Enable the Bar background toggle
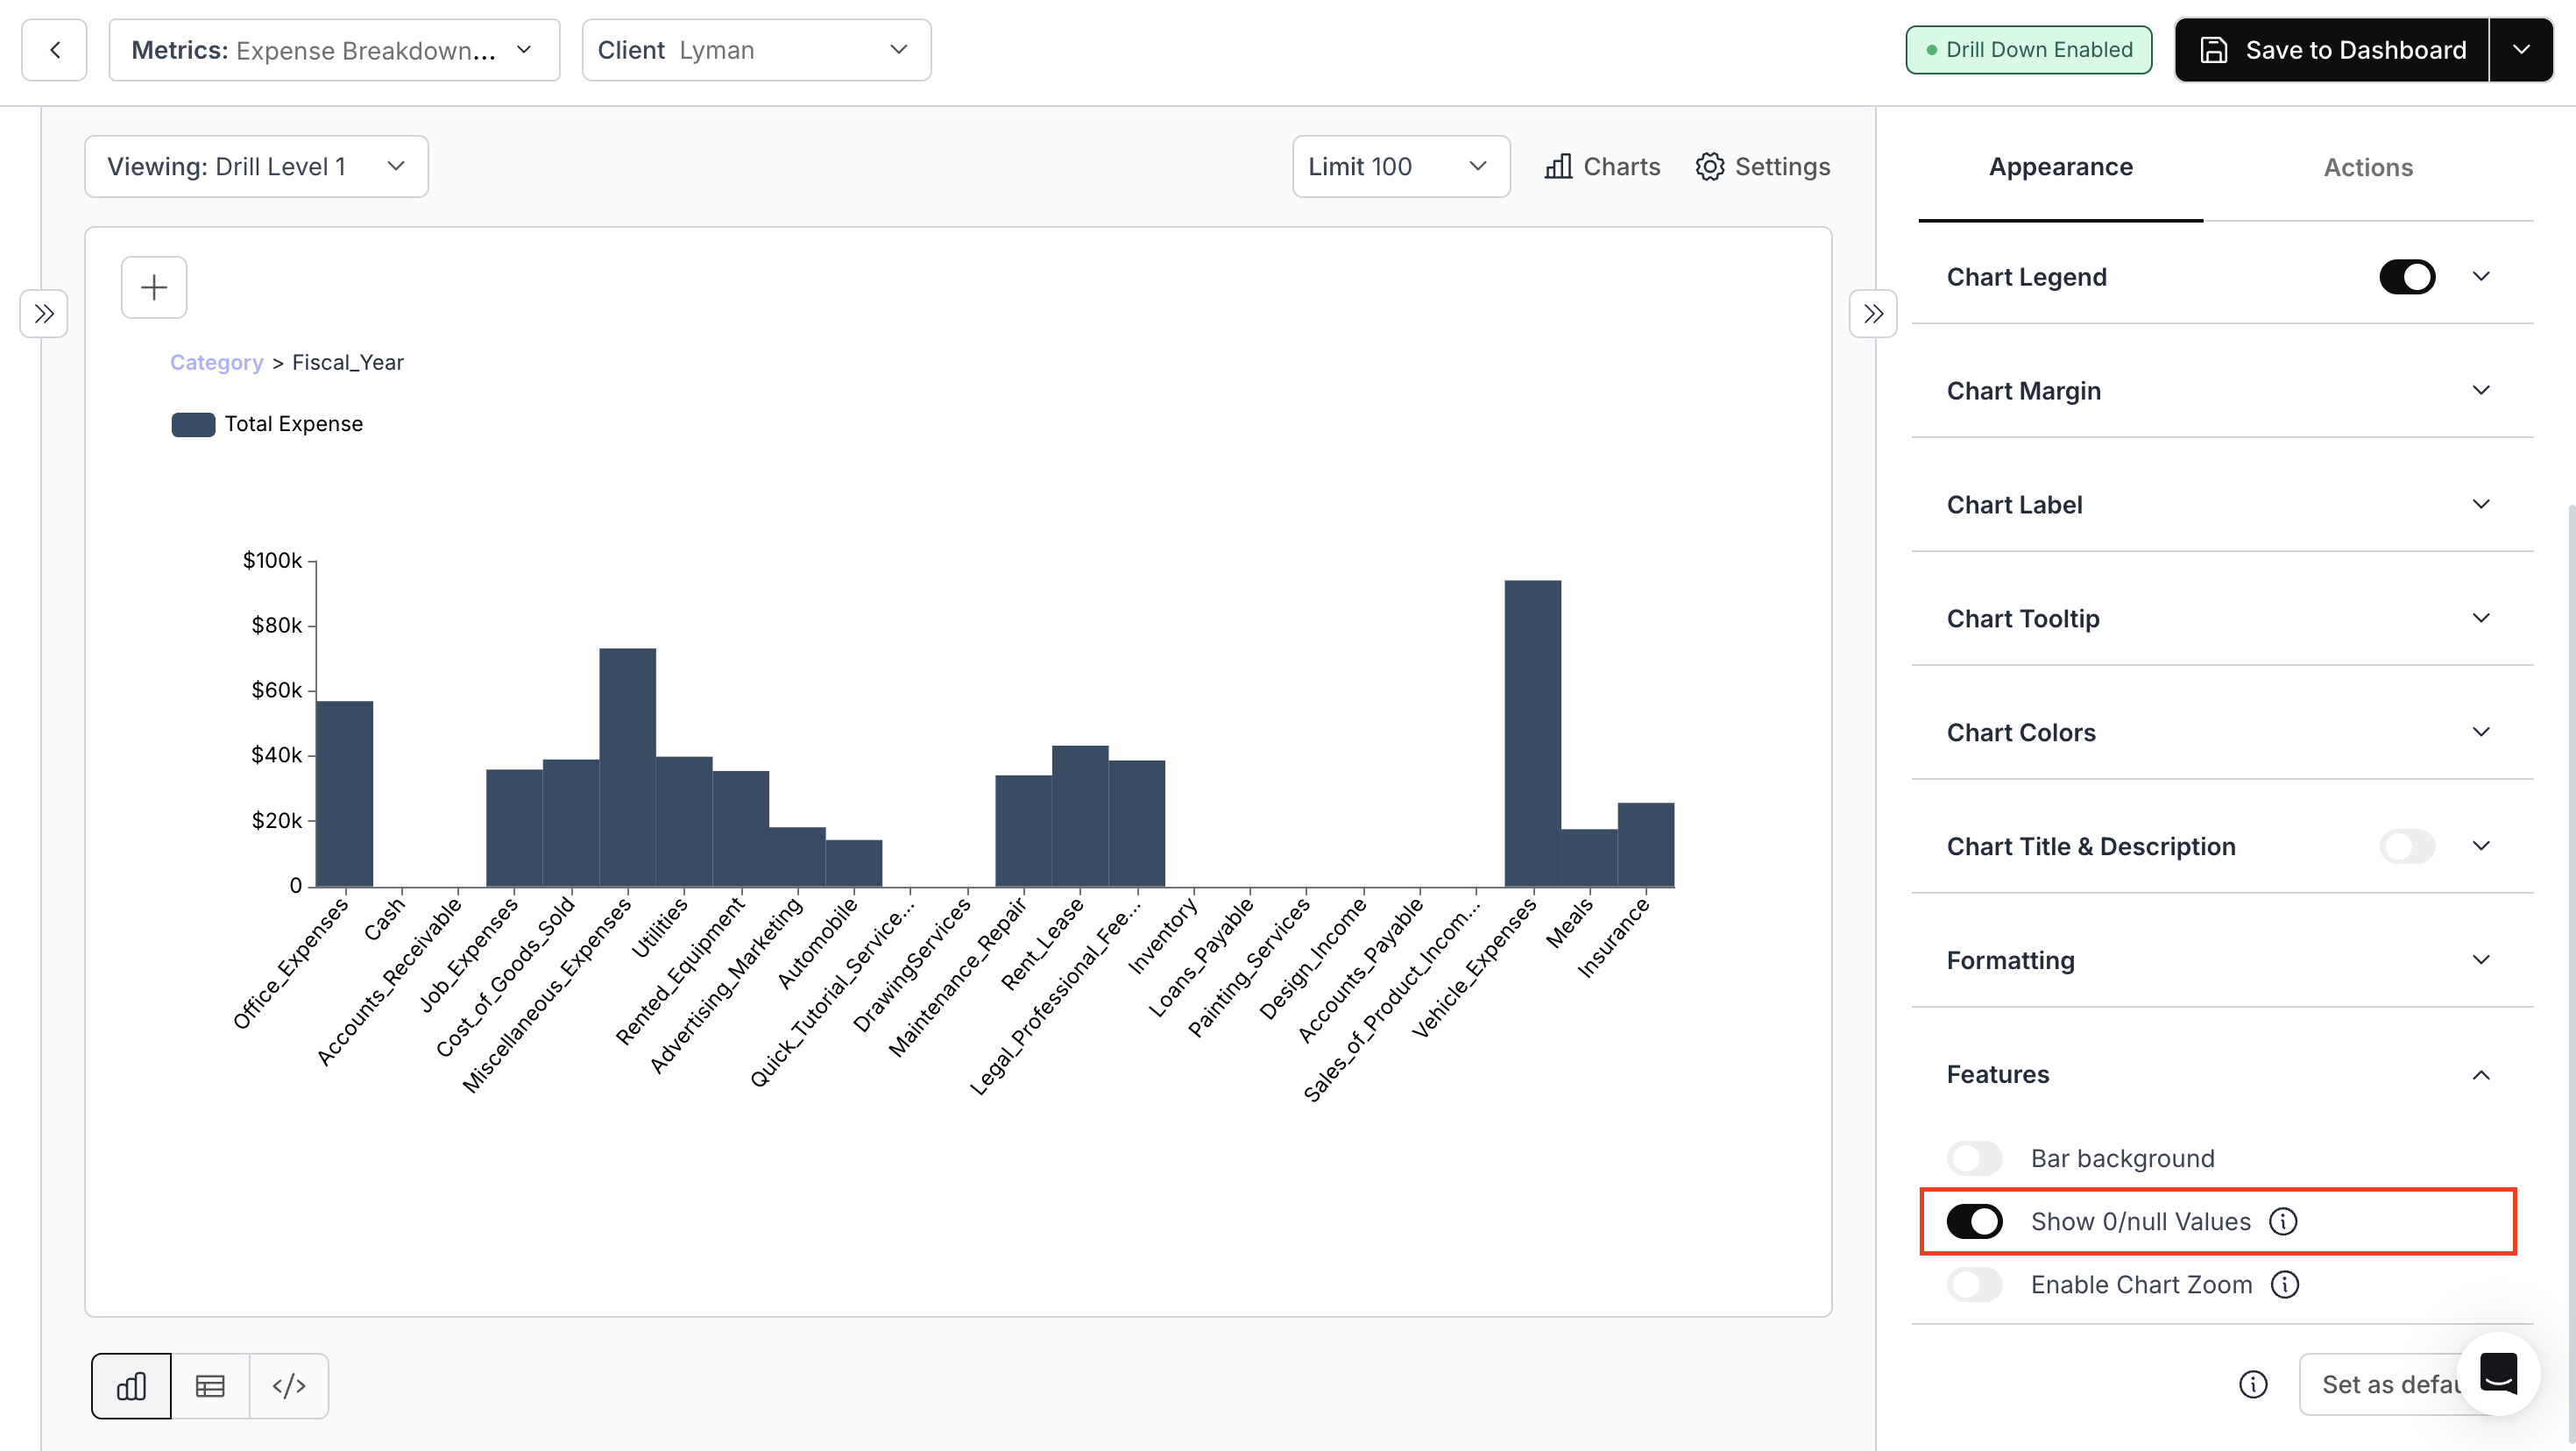Viewport: 2576px width, 1451px height. click(1974, 1158)
